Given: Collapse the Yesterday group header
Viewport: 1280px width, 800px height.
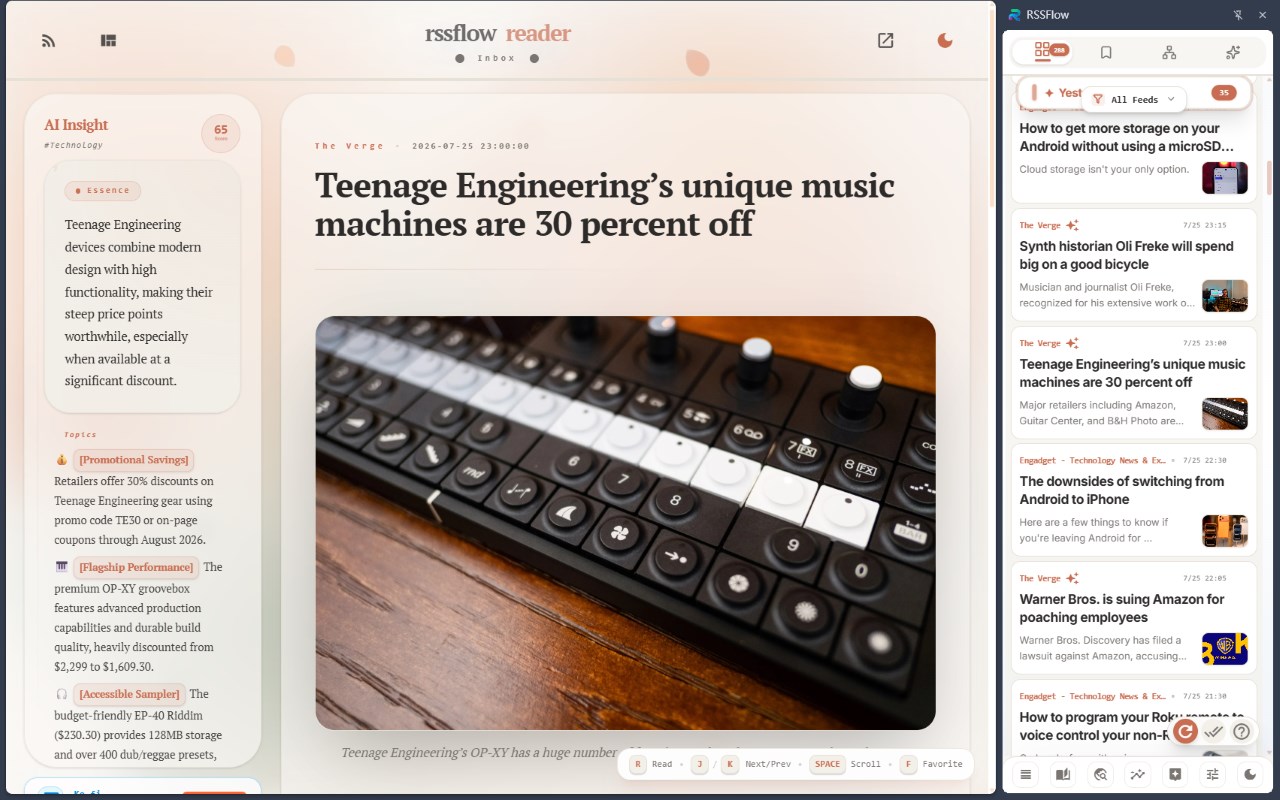Looking at the screenshot, I should [x=1134, y=93].
